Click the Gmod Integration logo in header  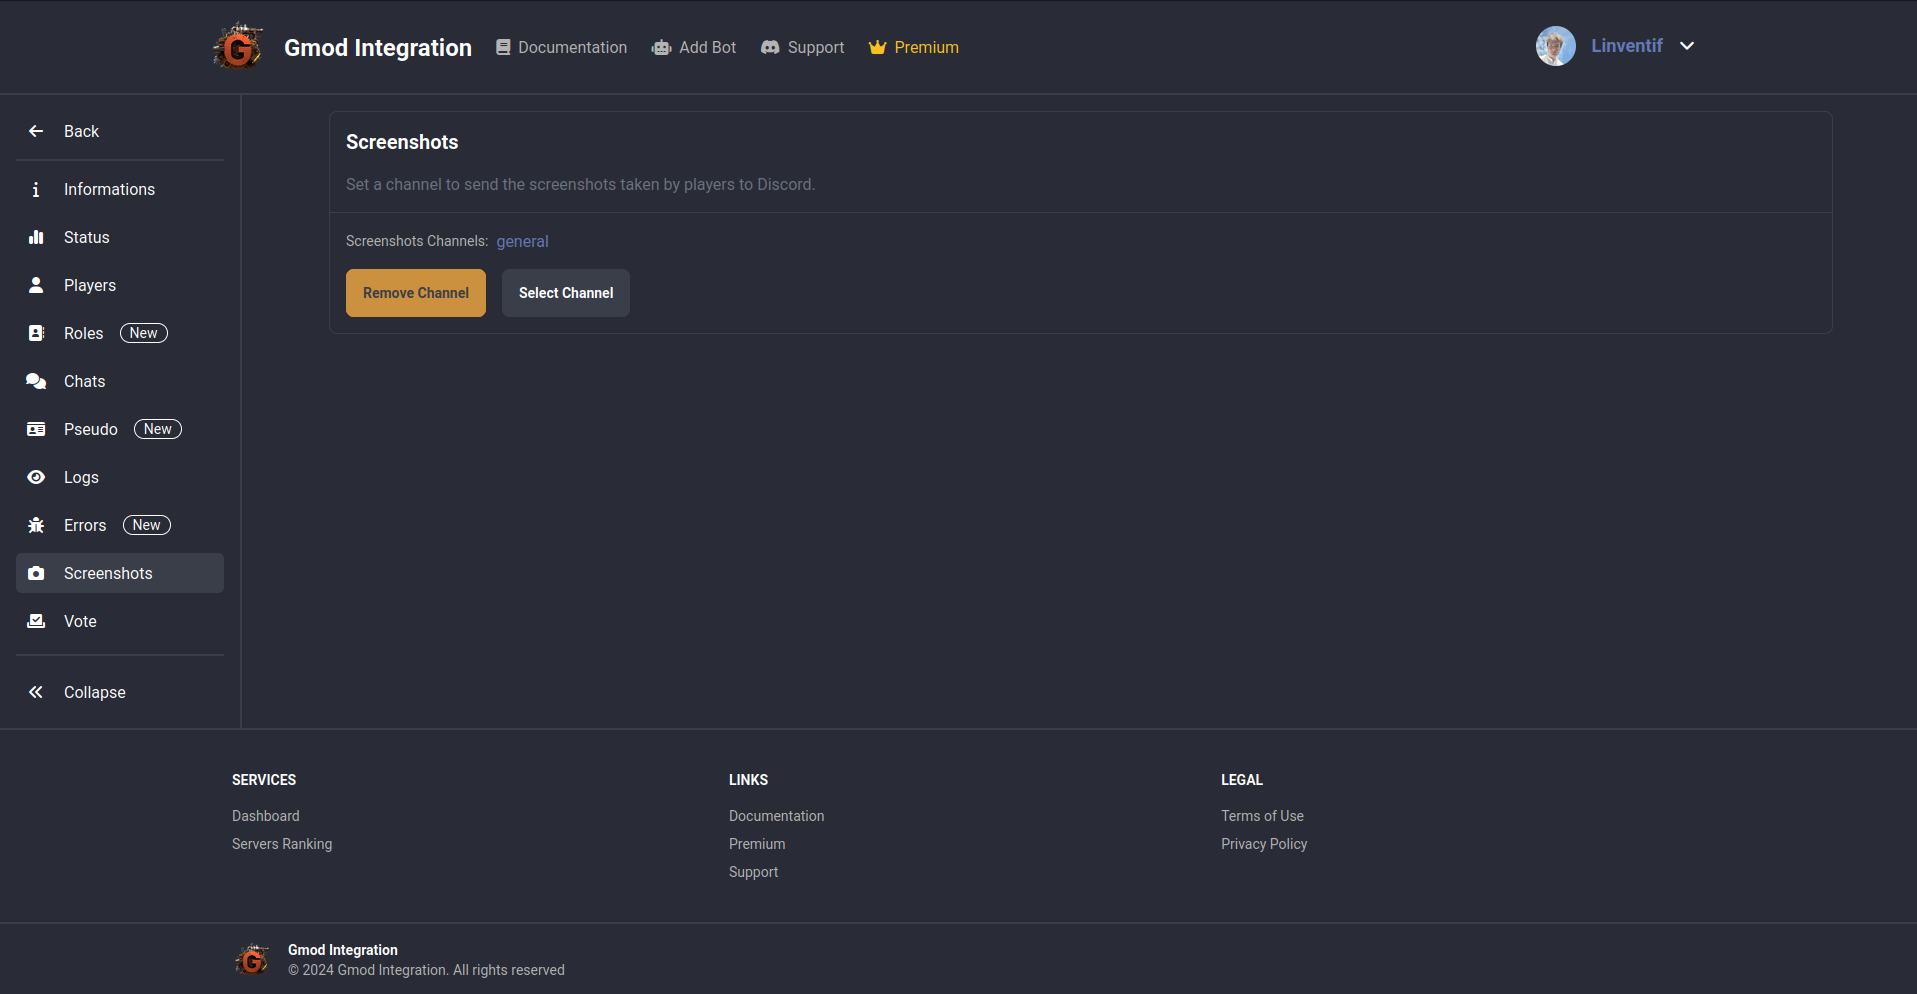[x=238, y=47]
